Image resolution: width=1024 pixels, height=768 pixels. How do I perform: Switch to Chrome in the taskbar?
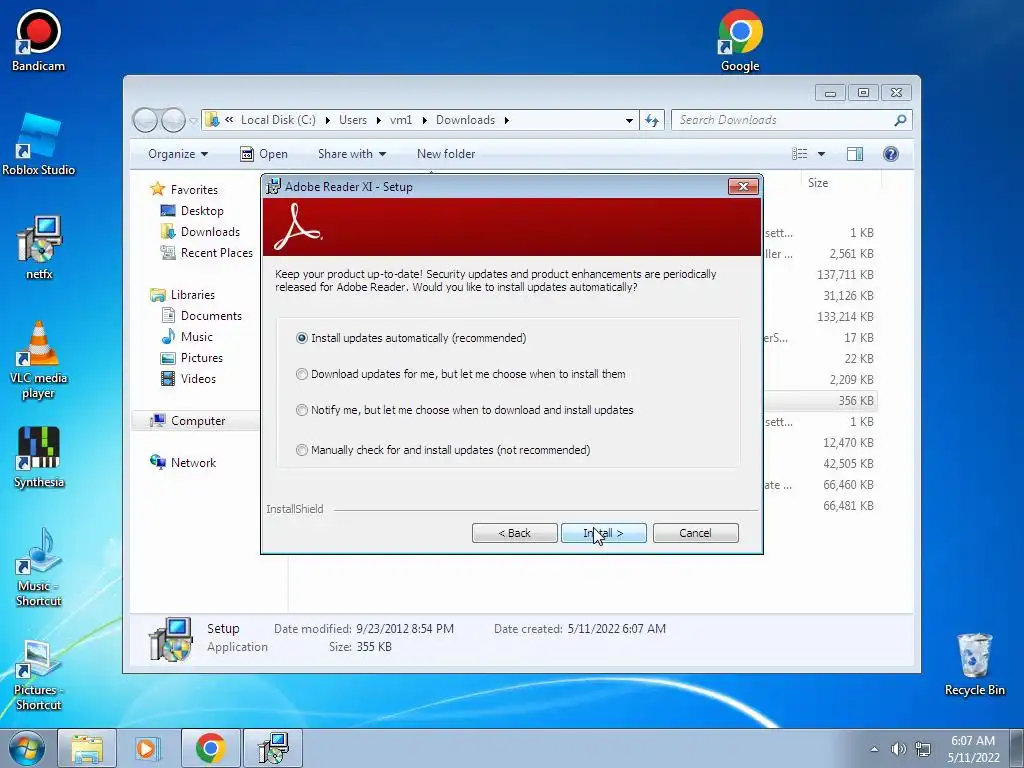pyautogui.click(x=210, y=748)
